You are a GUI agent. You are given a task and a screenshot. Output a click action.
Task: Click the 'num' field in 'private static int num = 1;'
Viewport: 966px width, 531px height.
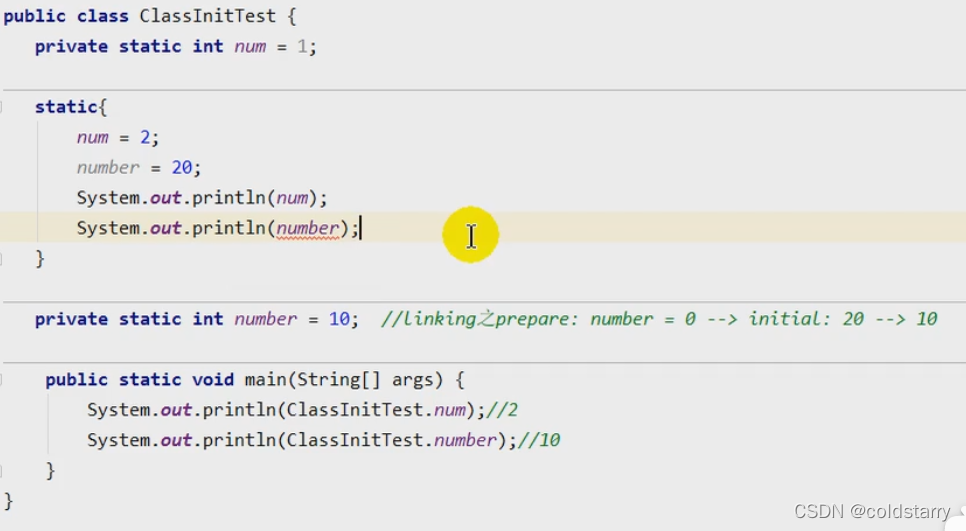(x=250, y=46)
